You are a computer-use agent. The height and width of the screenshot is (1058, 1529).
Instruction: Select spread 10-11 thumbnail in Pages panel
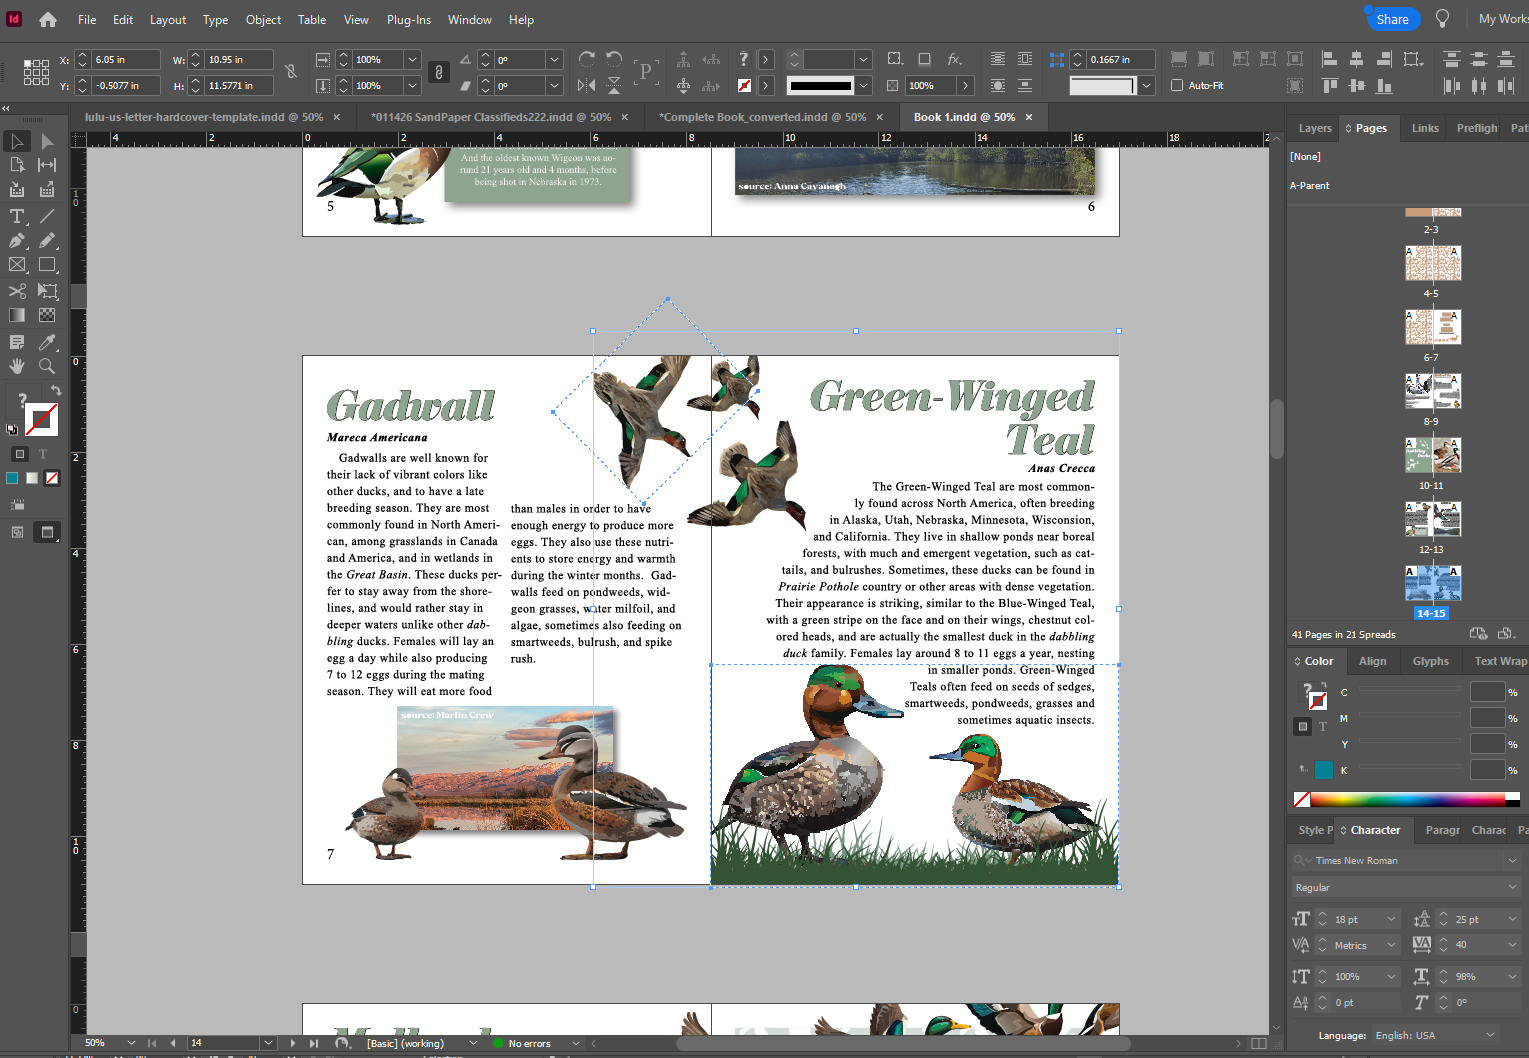tap(1432, 456)
